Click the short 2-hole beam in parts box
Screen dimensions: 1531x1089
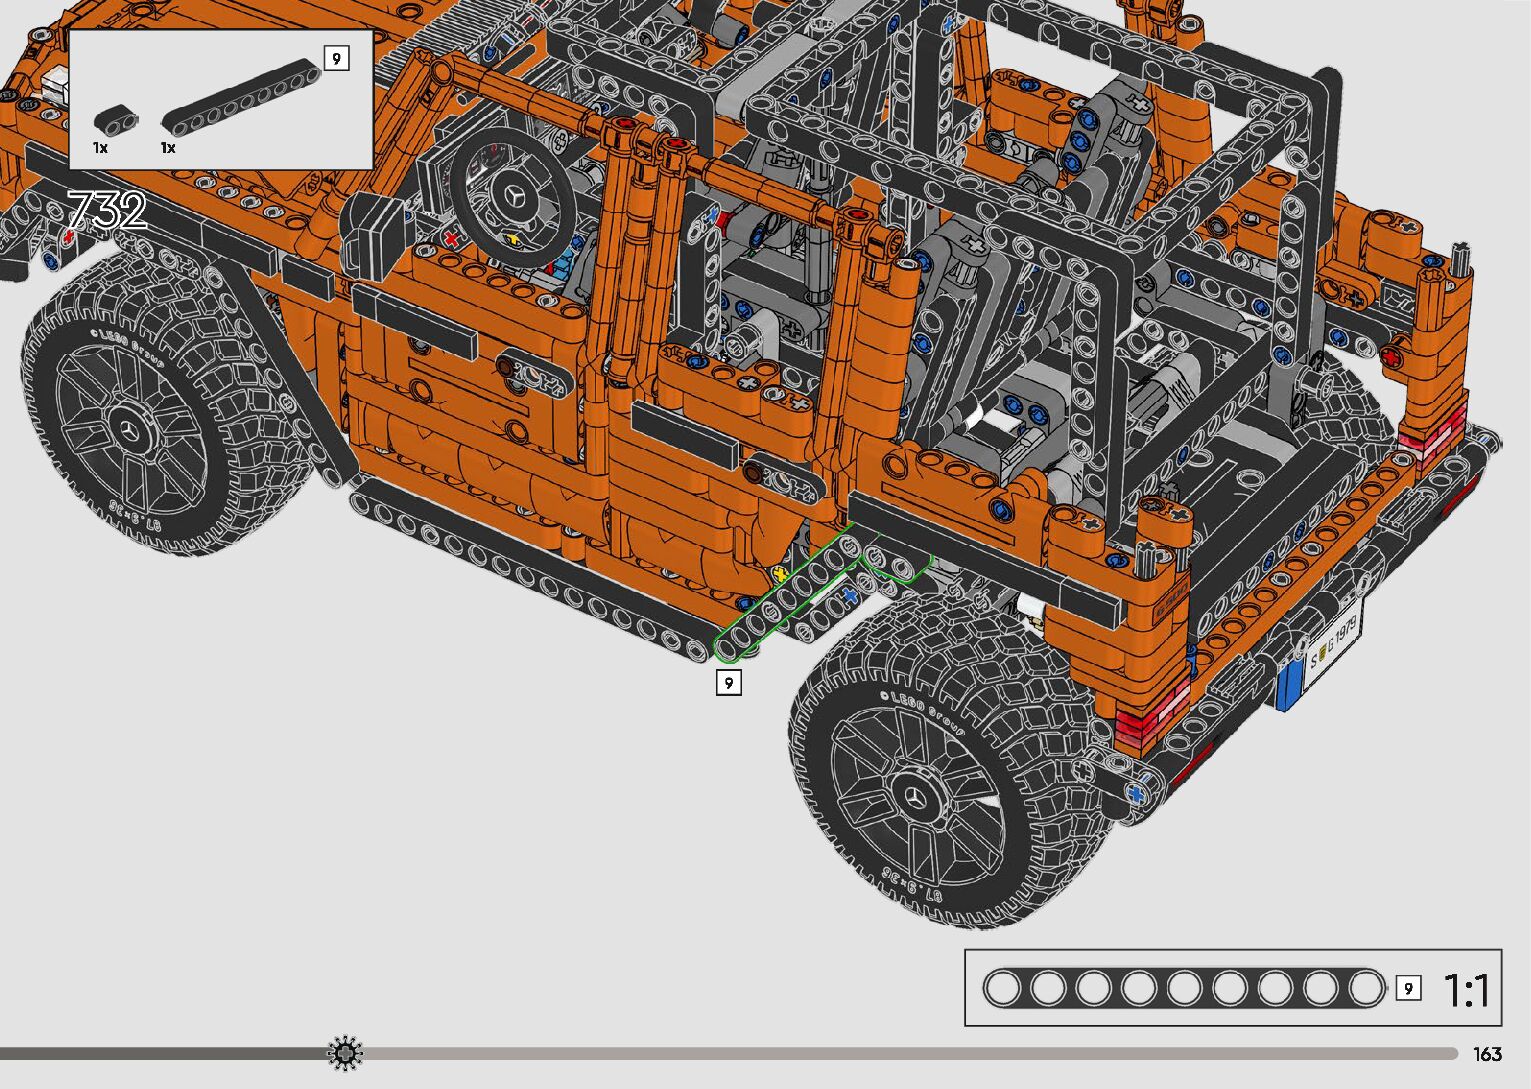[x=118, y=119]
